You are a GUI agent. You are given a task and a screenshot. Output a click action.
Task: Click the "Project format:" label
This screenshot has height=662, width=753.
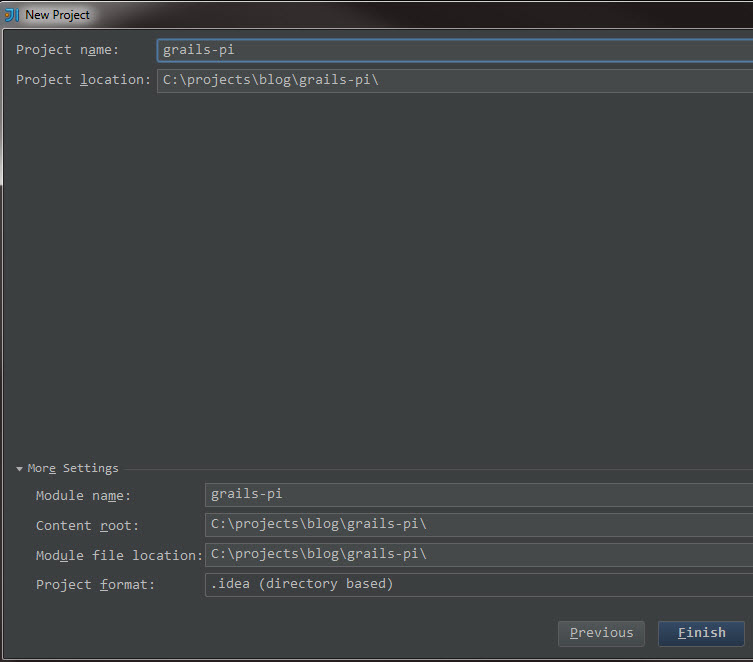95,585
